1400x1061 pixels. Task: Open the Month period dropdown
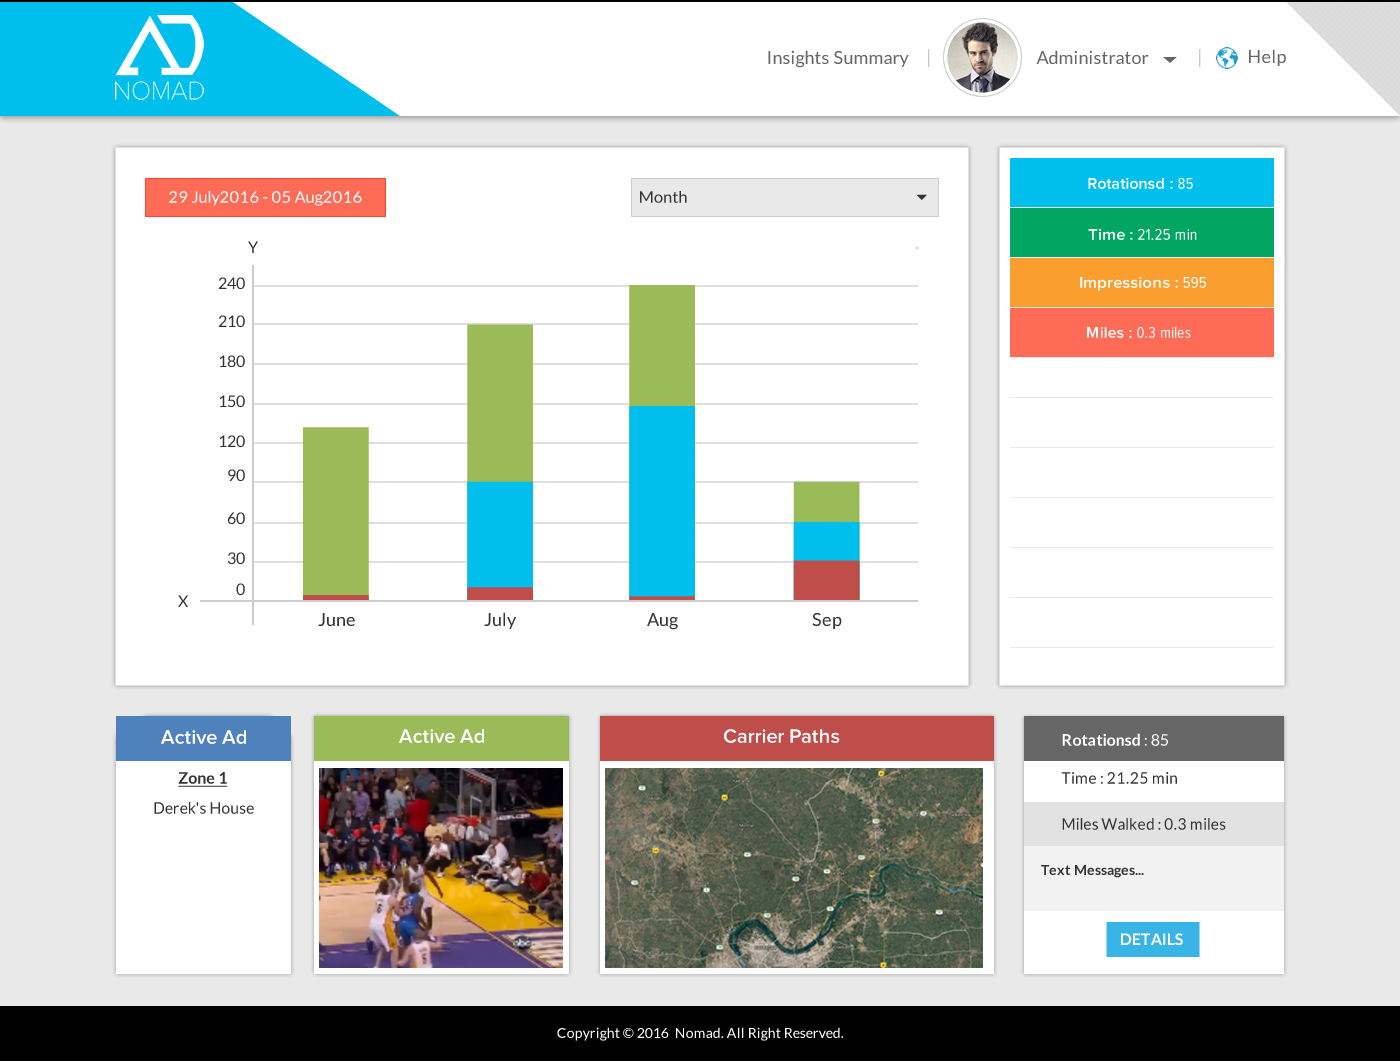click(785, 197)
